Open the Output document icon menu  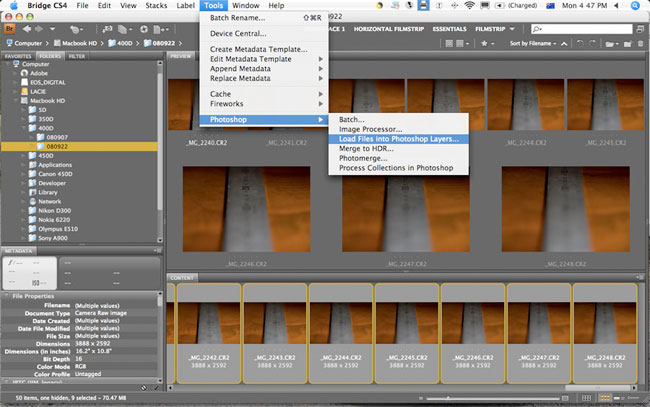(161, 29)
